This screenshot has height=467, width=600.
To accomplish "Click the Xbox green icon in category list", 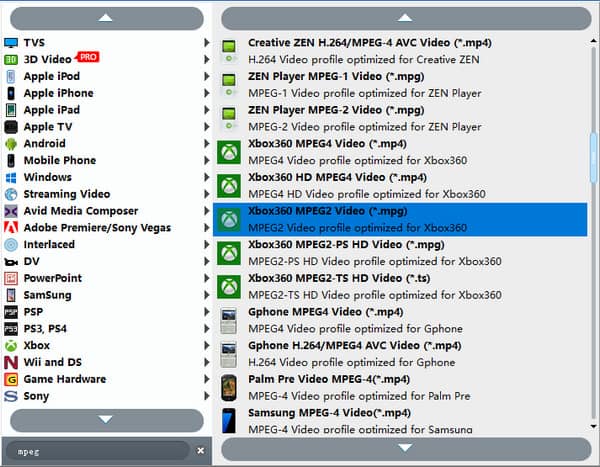I will point(11,345).
